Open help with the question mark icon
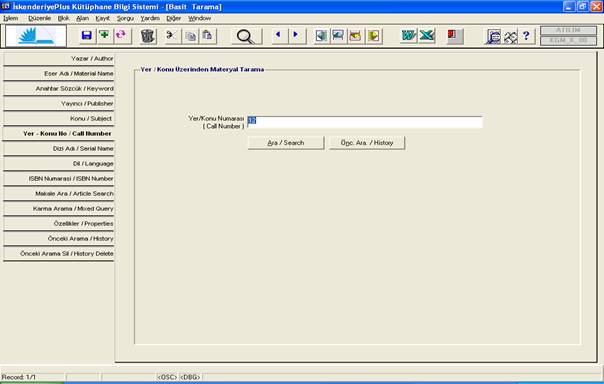604x384 pixels. pyautogui.click(x=527, y=36)
